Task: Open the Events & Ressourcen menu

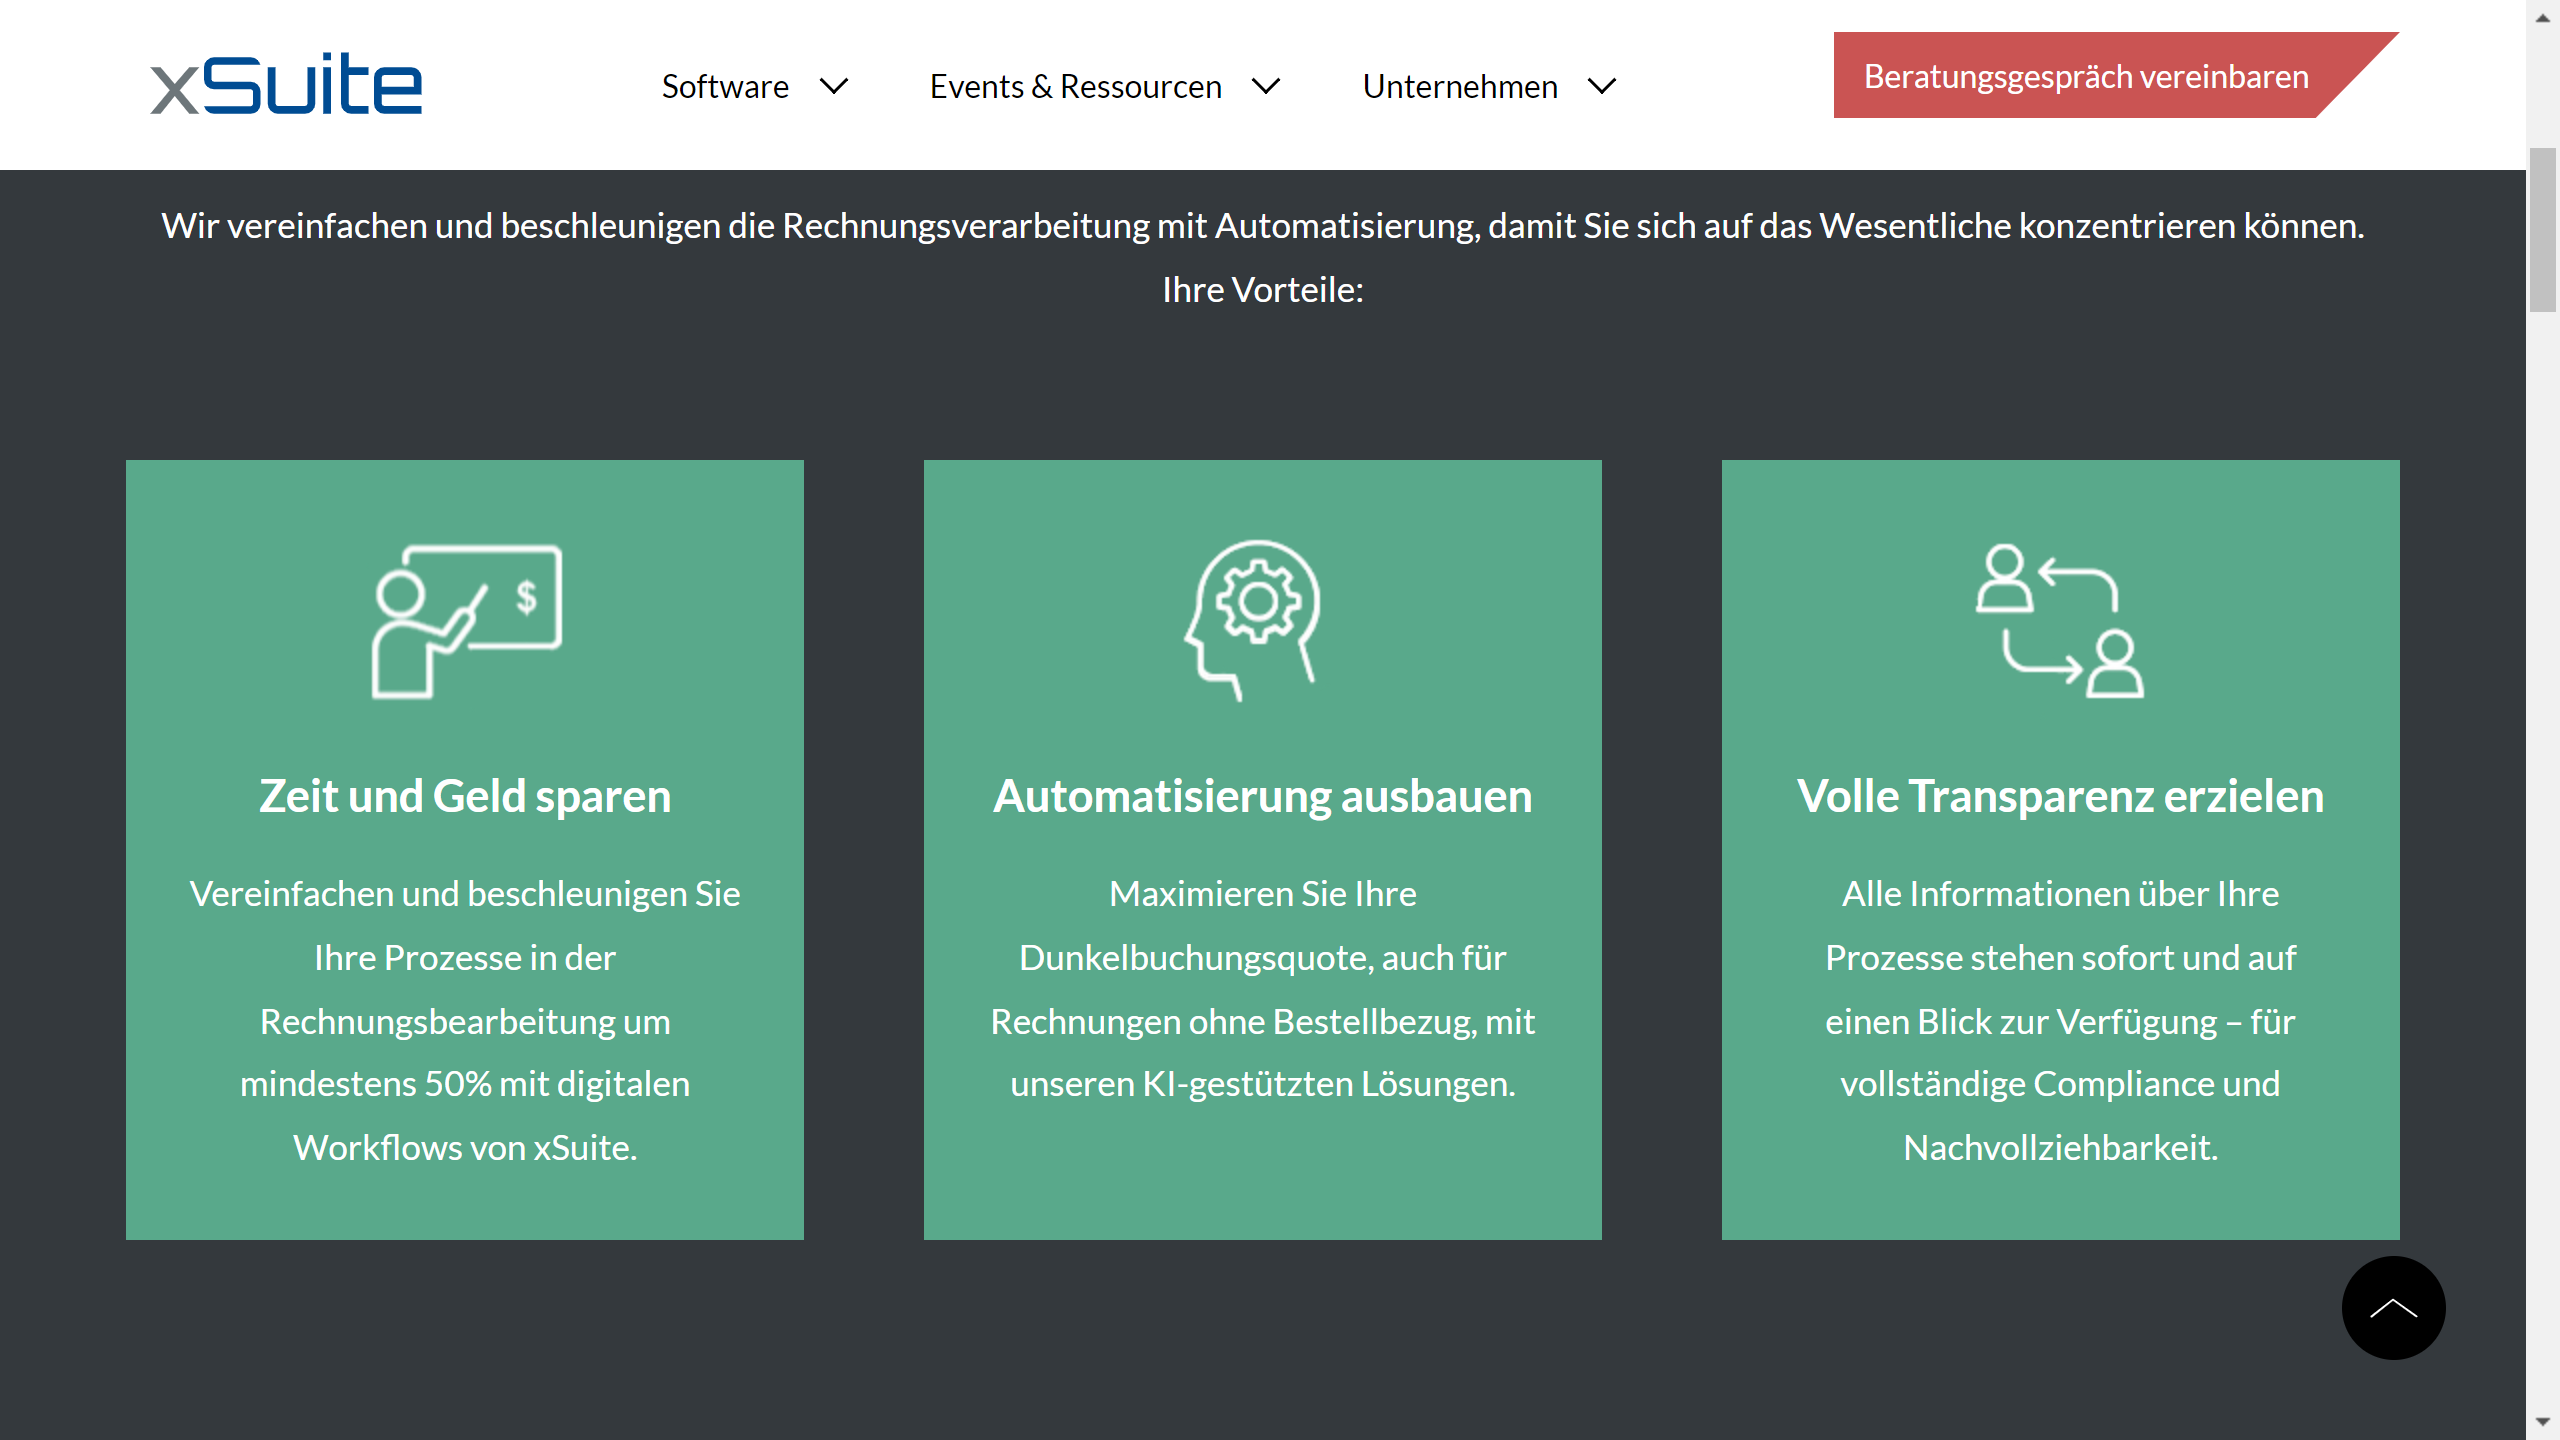Action: pos(1075,87)
